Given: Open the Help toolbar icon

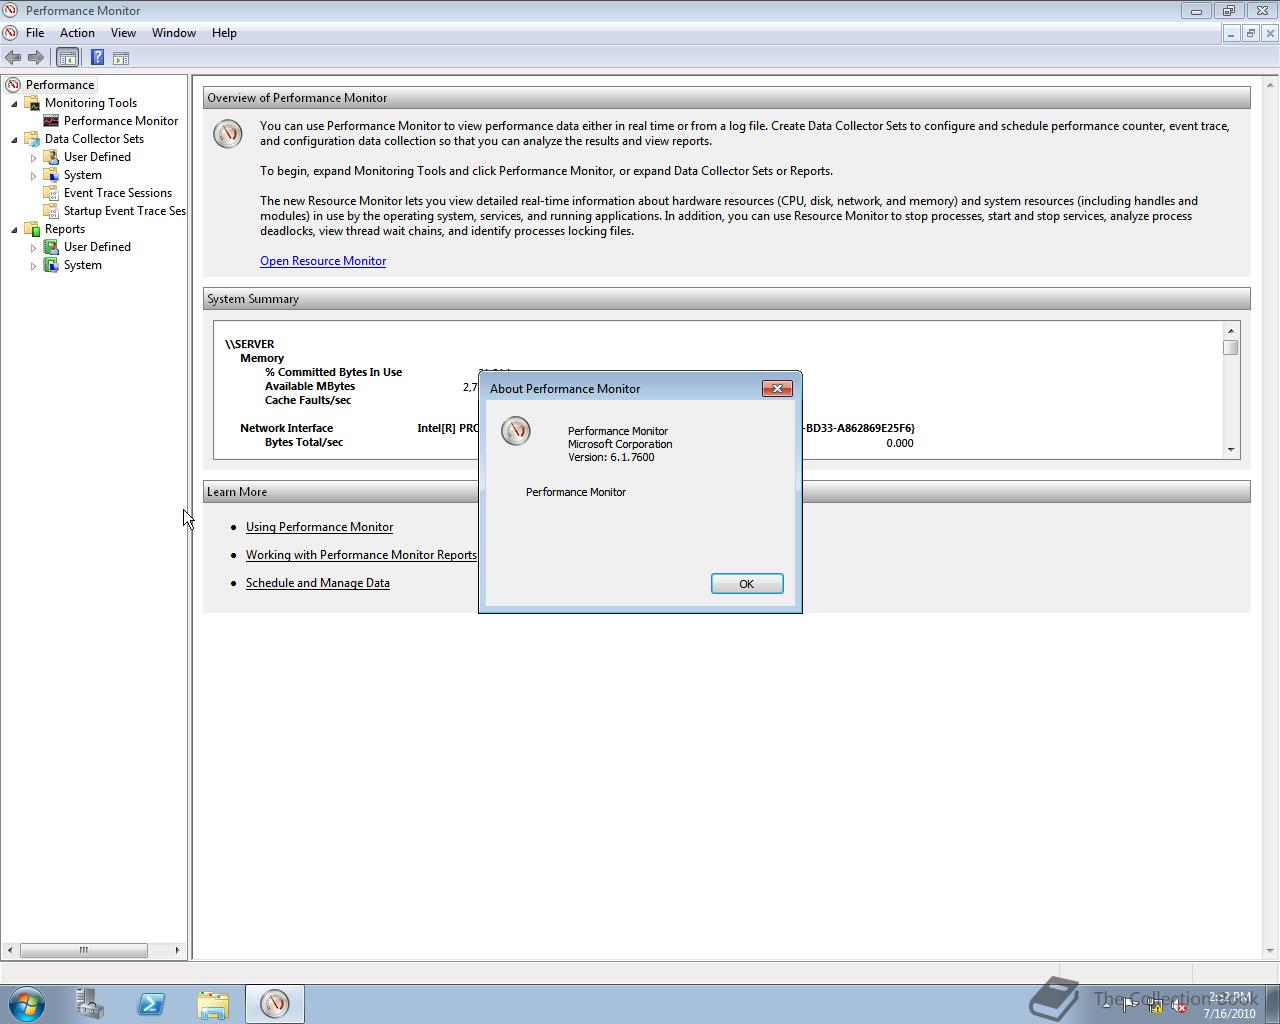Looking at the screenshot, I should 98,58.
